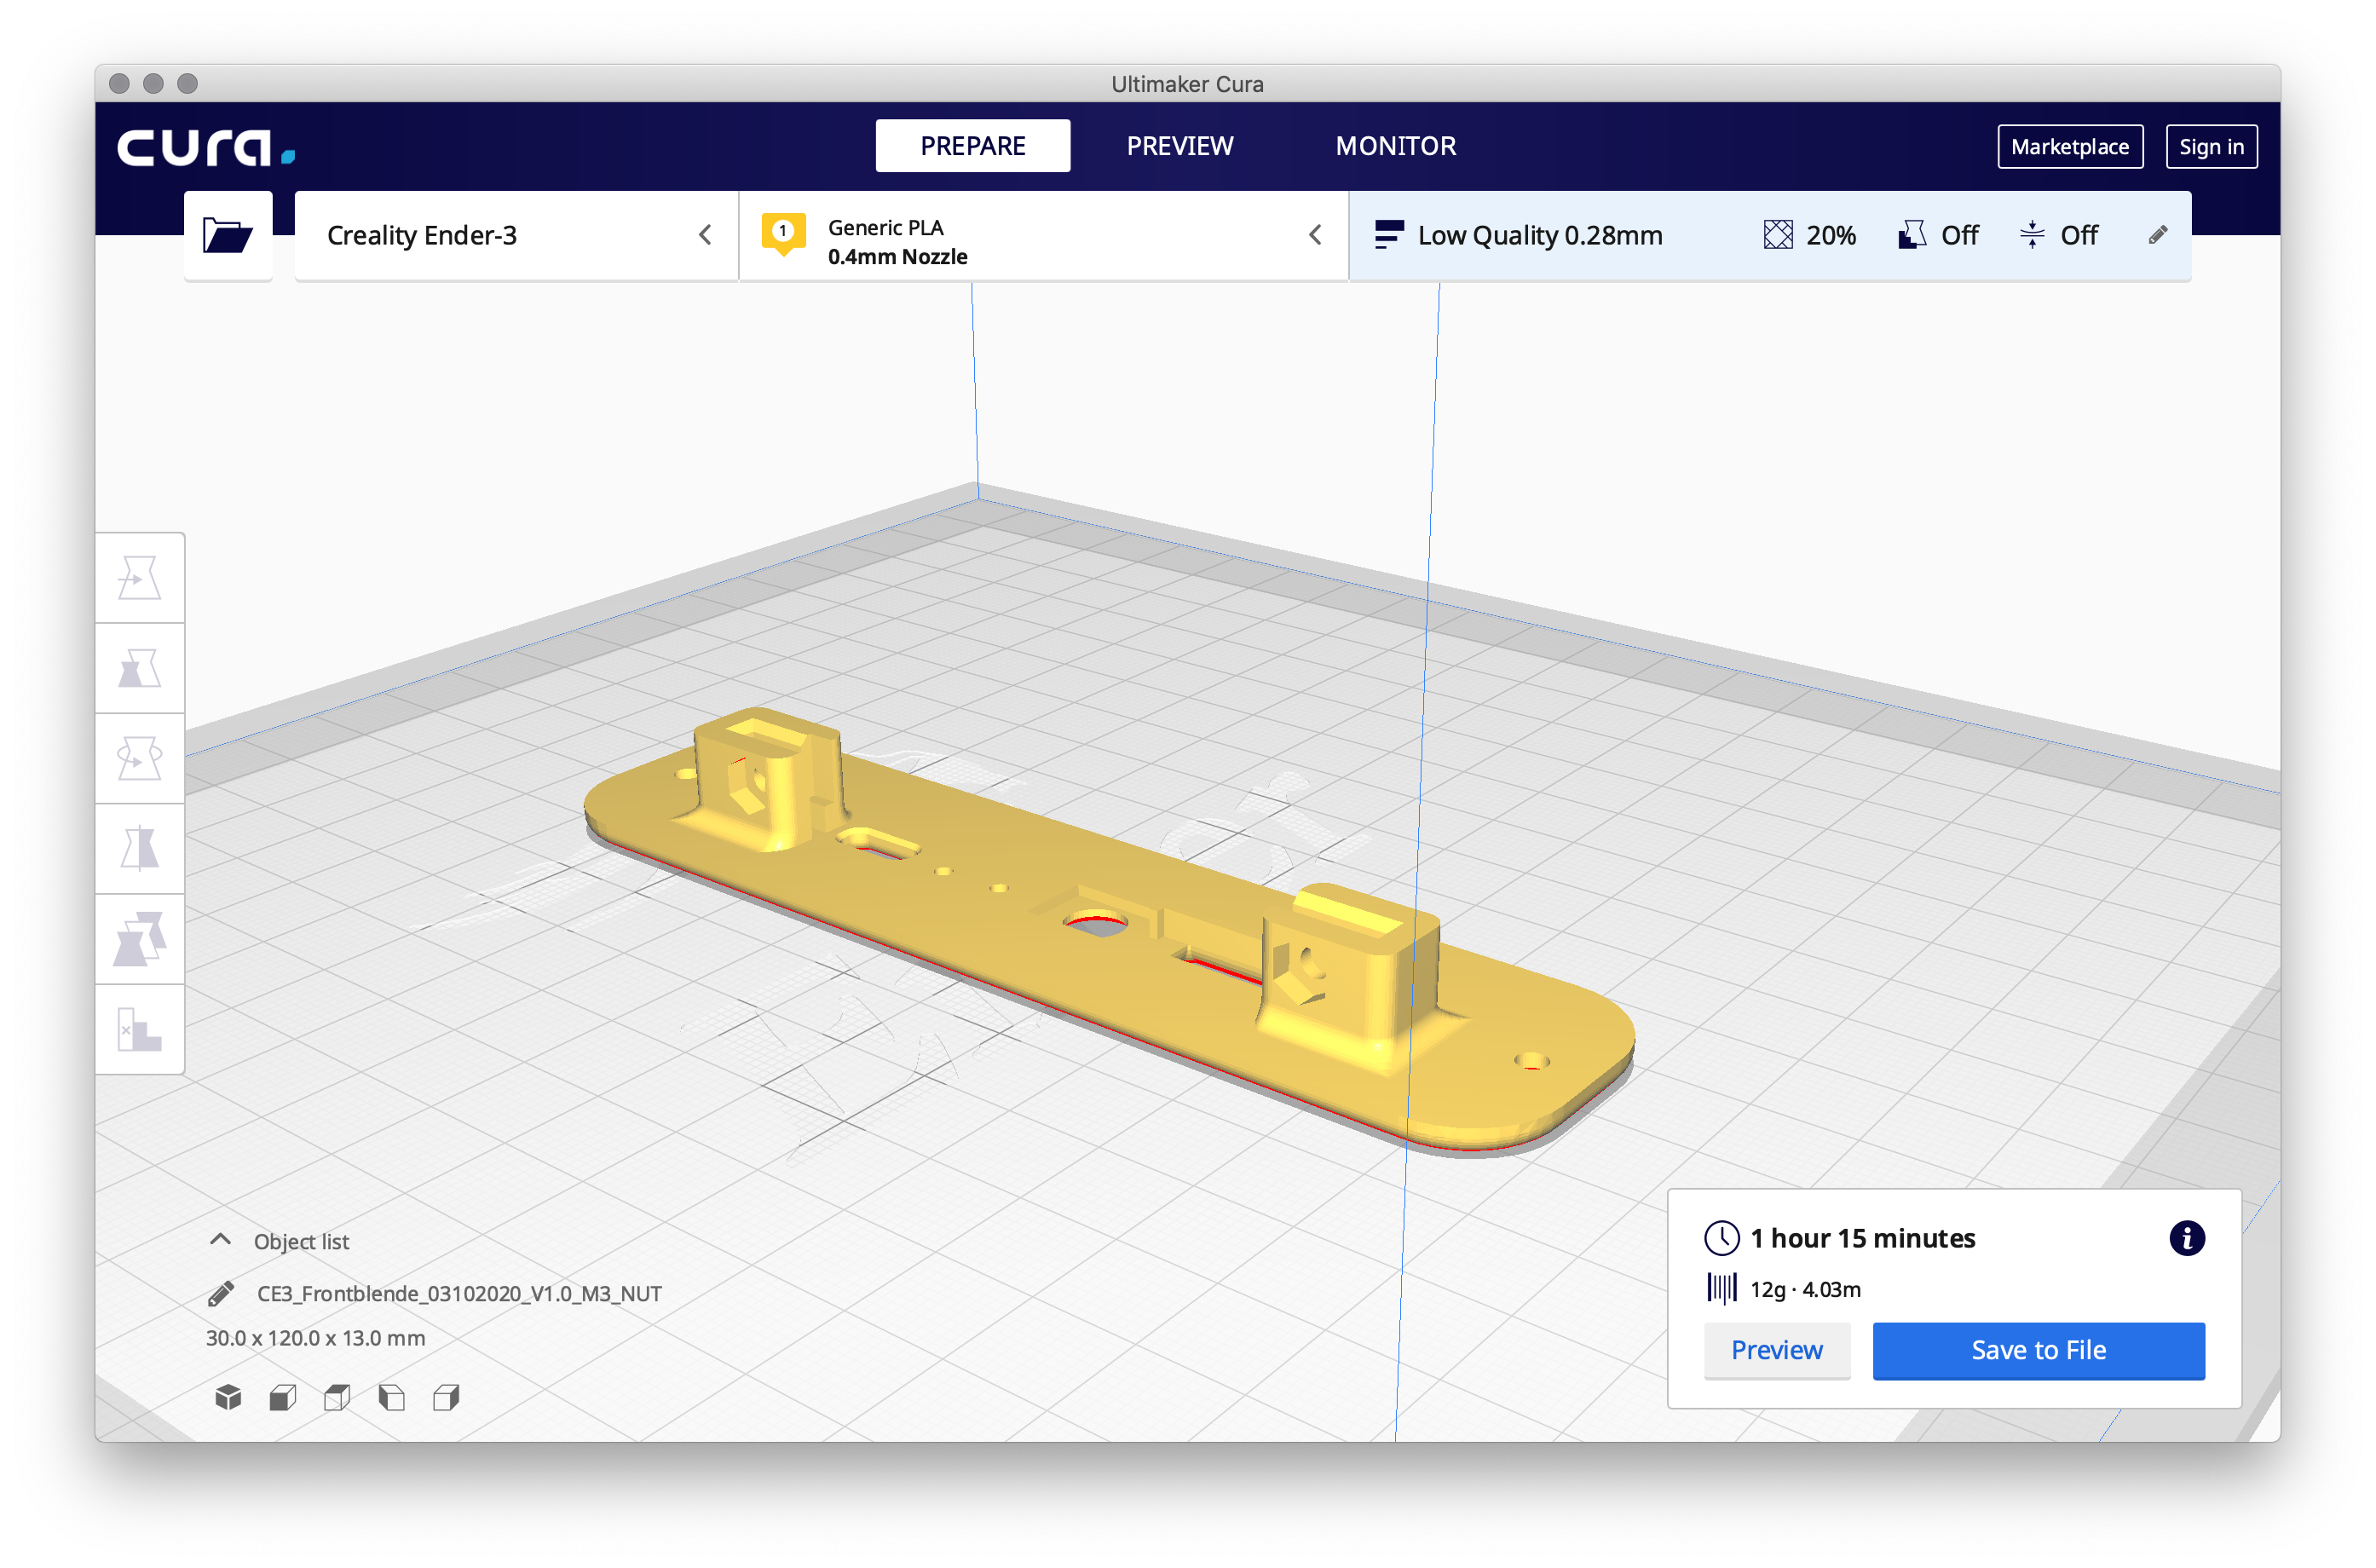Select the Support Blocker tool
The height and width of the screenshot is (1568, 2376).
pyautogui.click(x=140, y=1029)
